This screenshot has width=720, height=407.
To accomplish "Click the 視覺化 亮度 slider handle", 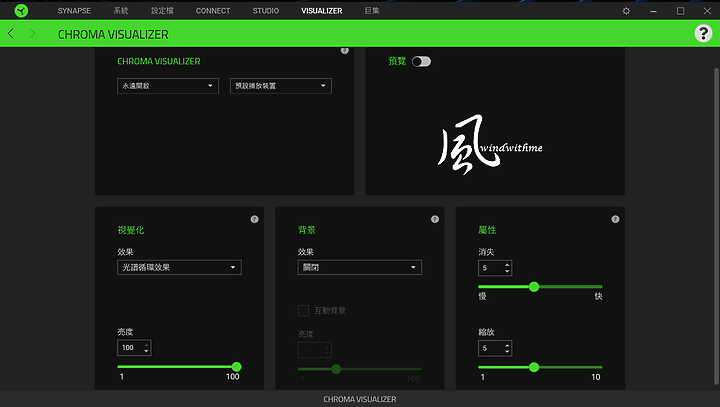I will tap(236, 367).
